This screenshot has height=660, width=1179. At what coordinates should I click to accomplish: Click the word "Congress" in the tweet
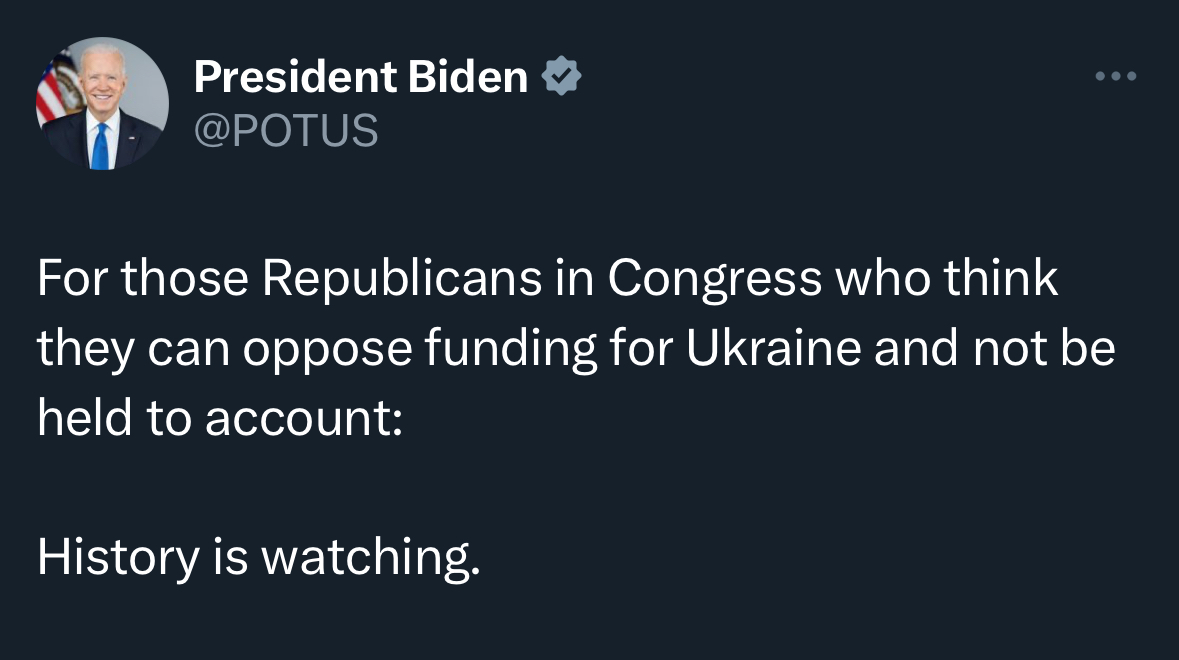[715, 279]
